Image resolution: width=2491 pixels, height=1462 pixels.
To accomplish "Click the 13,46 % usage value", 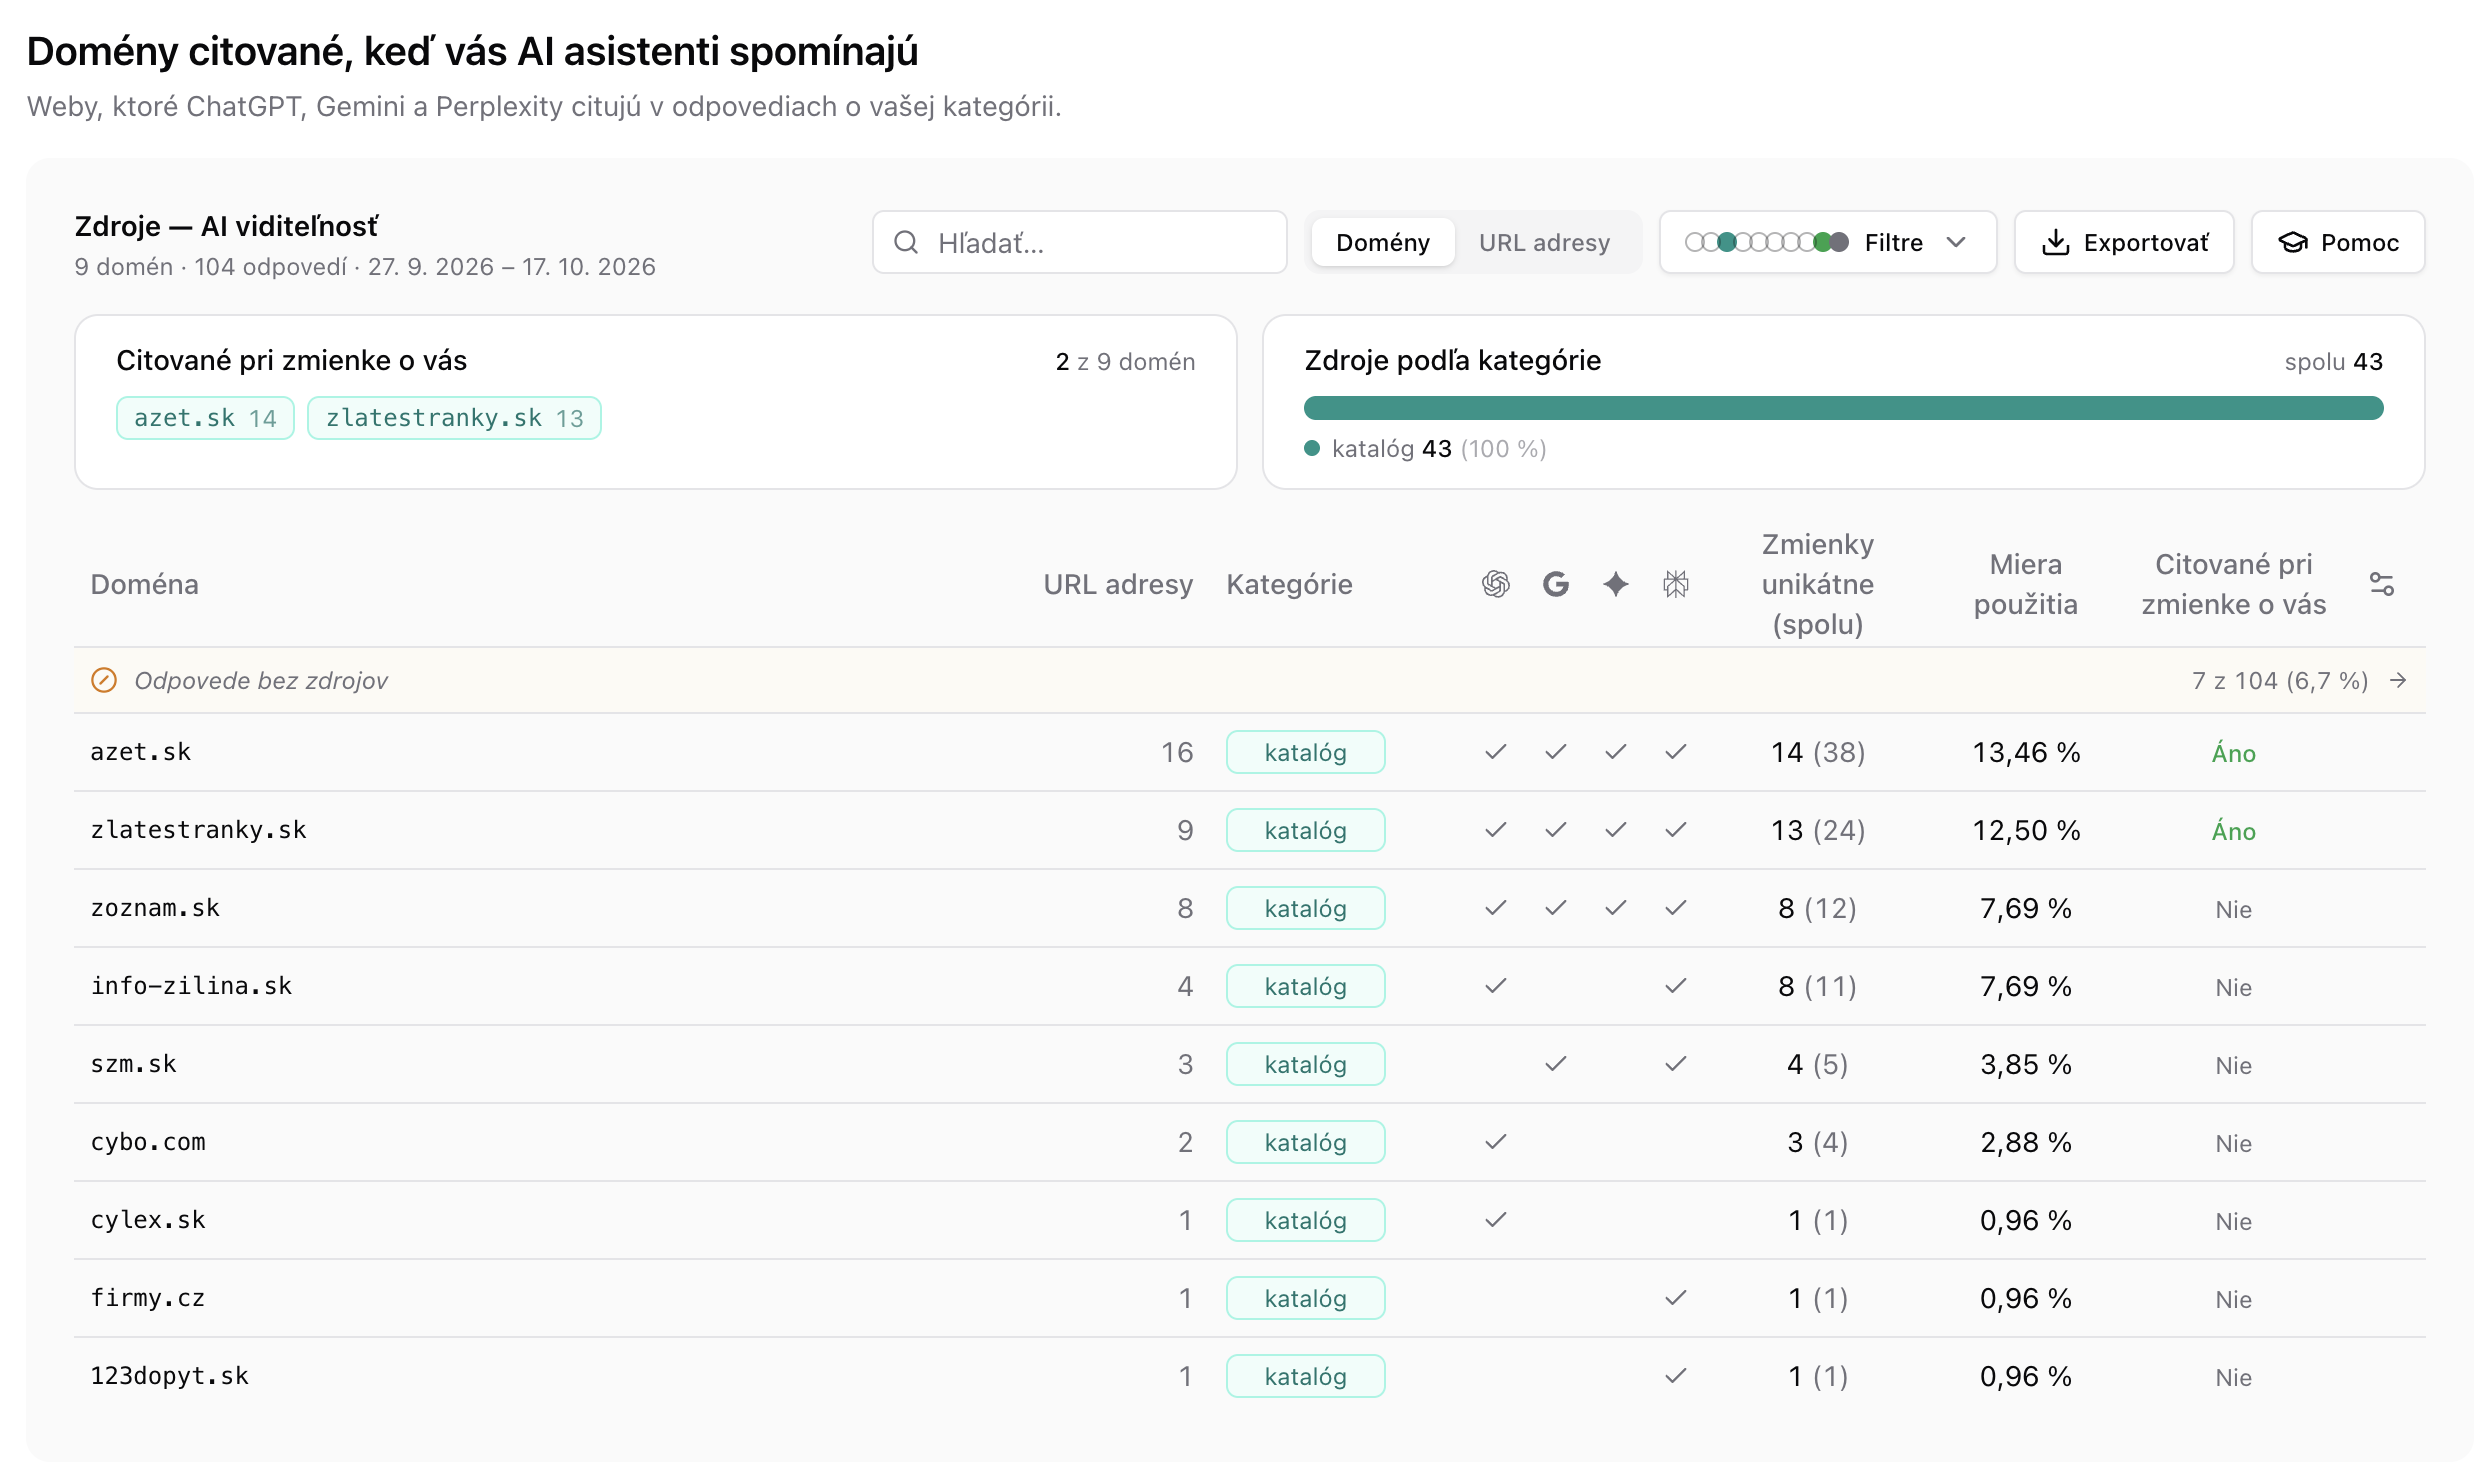I will tap(2026, 752).
